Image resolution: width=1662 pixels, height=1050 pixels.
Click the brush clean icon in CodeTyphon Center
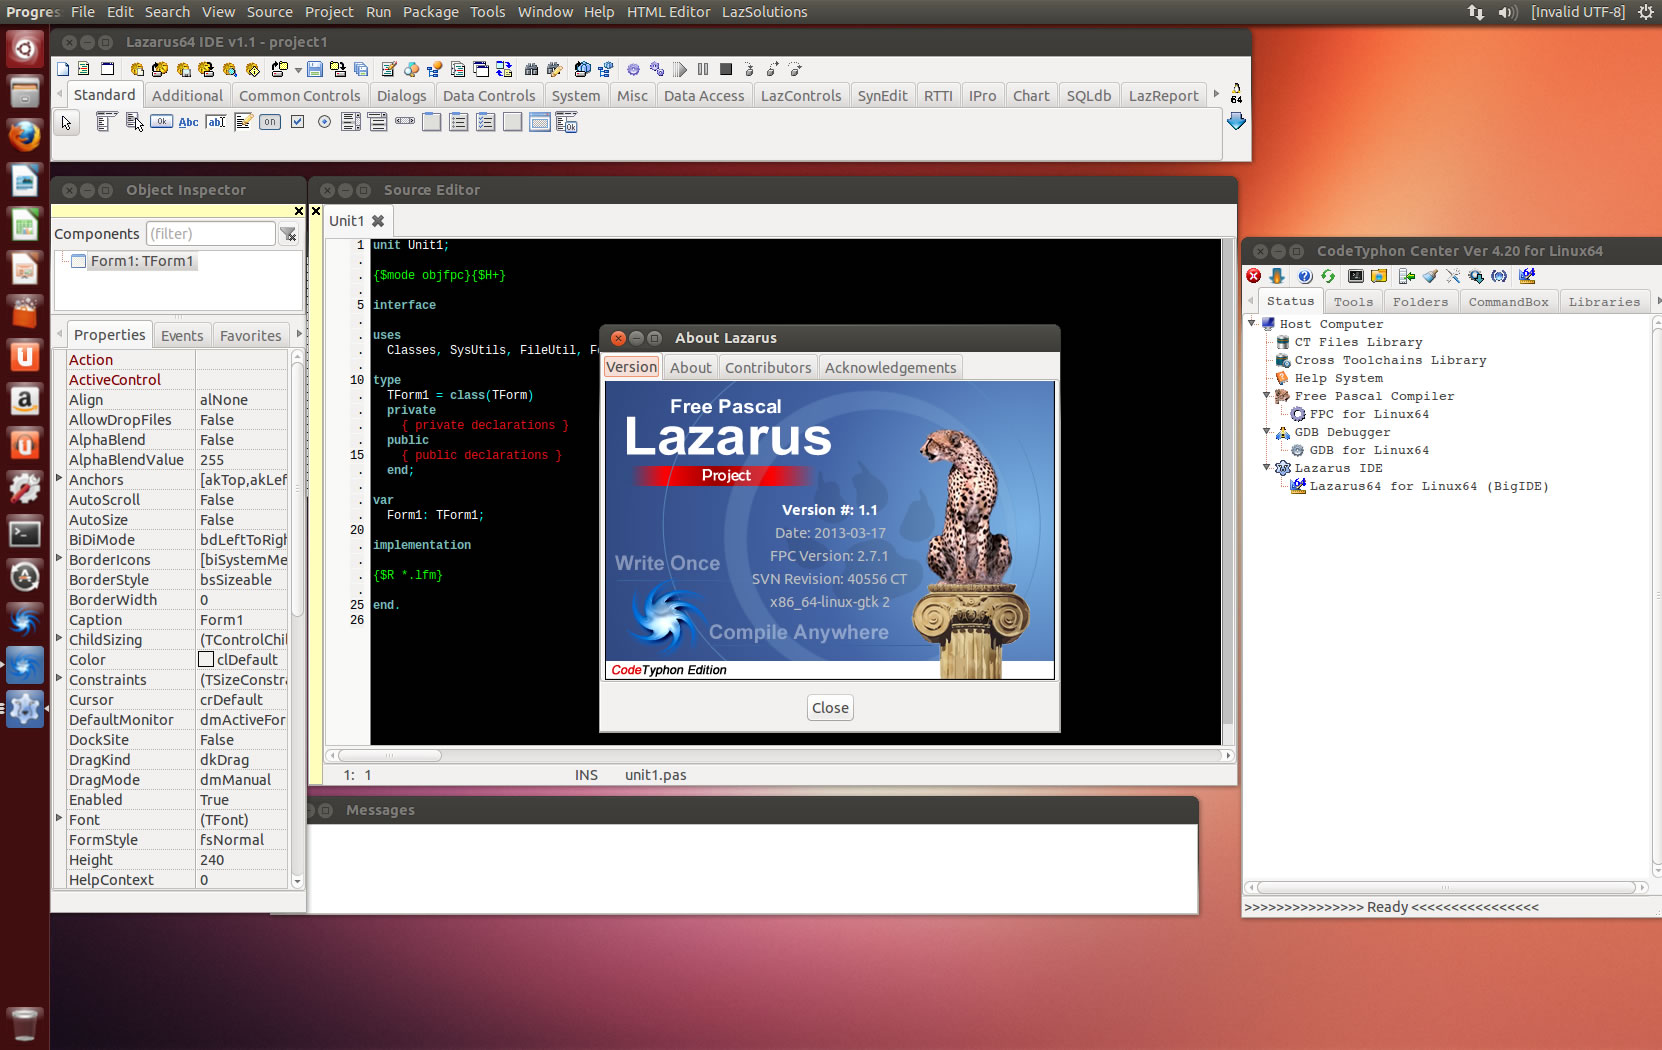click(x=1430, y=276)
